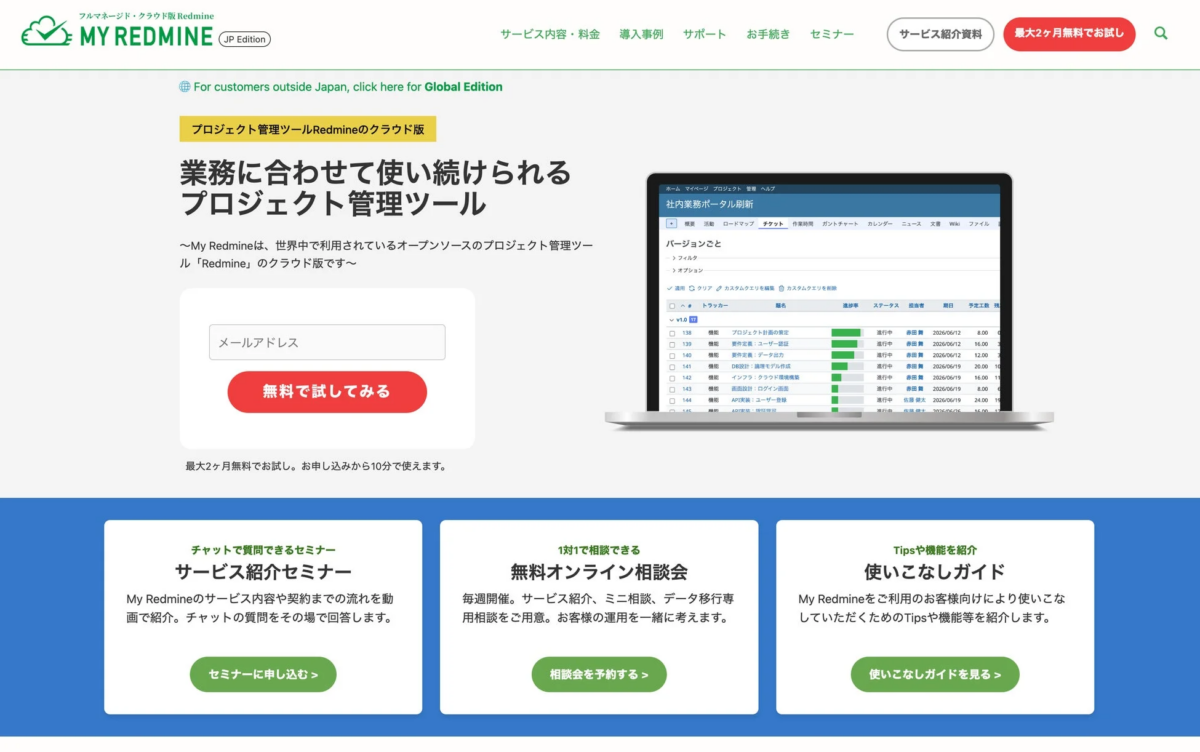Viewport: 1200px width, 752px height.
Task: Select the チケット tab in laptop screenshot
Action: click(x=773, y=224)
